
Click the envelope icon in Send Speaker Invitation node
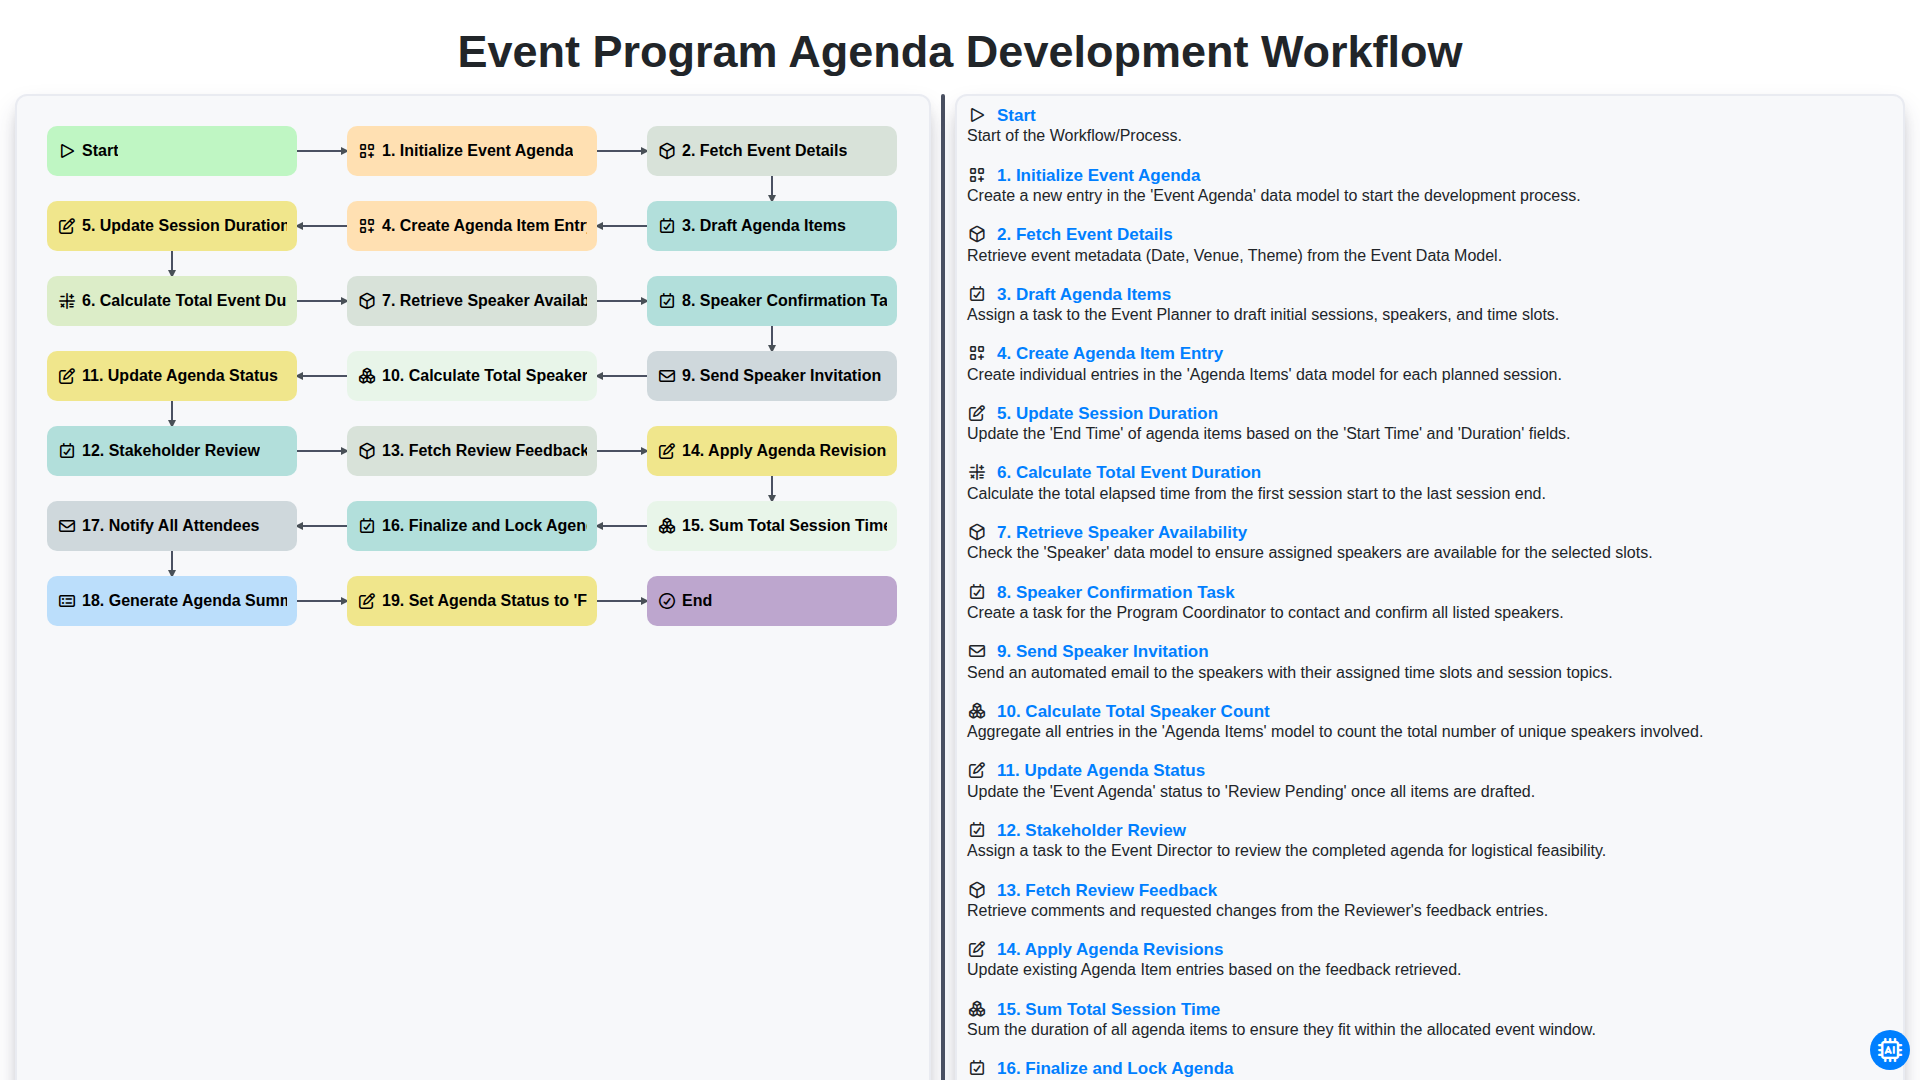667,376
